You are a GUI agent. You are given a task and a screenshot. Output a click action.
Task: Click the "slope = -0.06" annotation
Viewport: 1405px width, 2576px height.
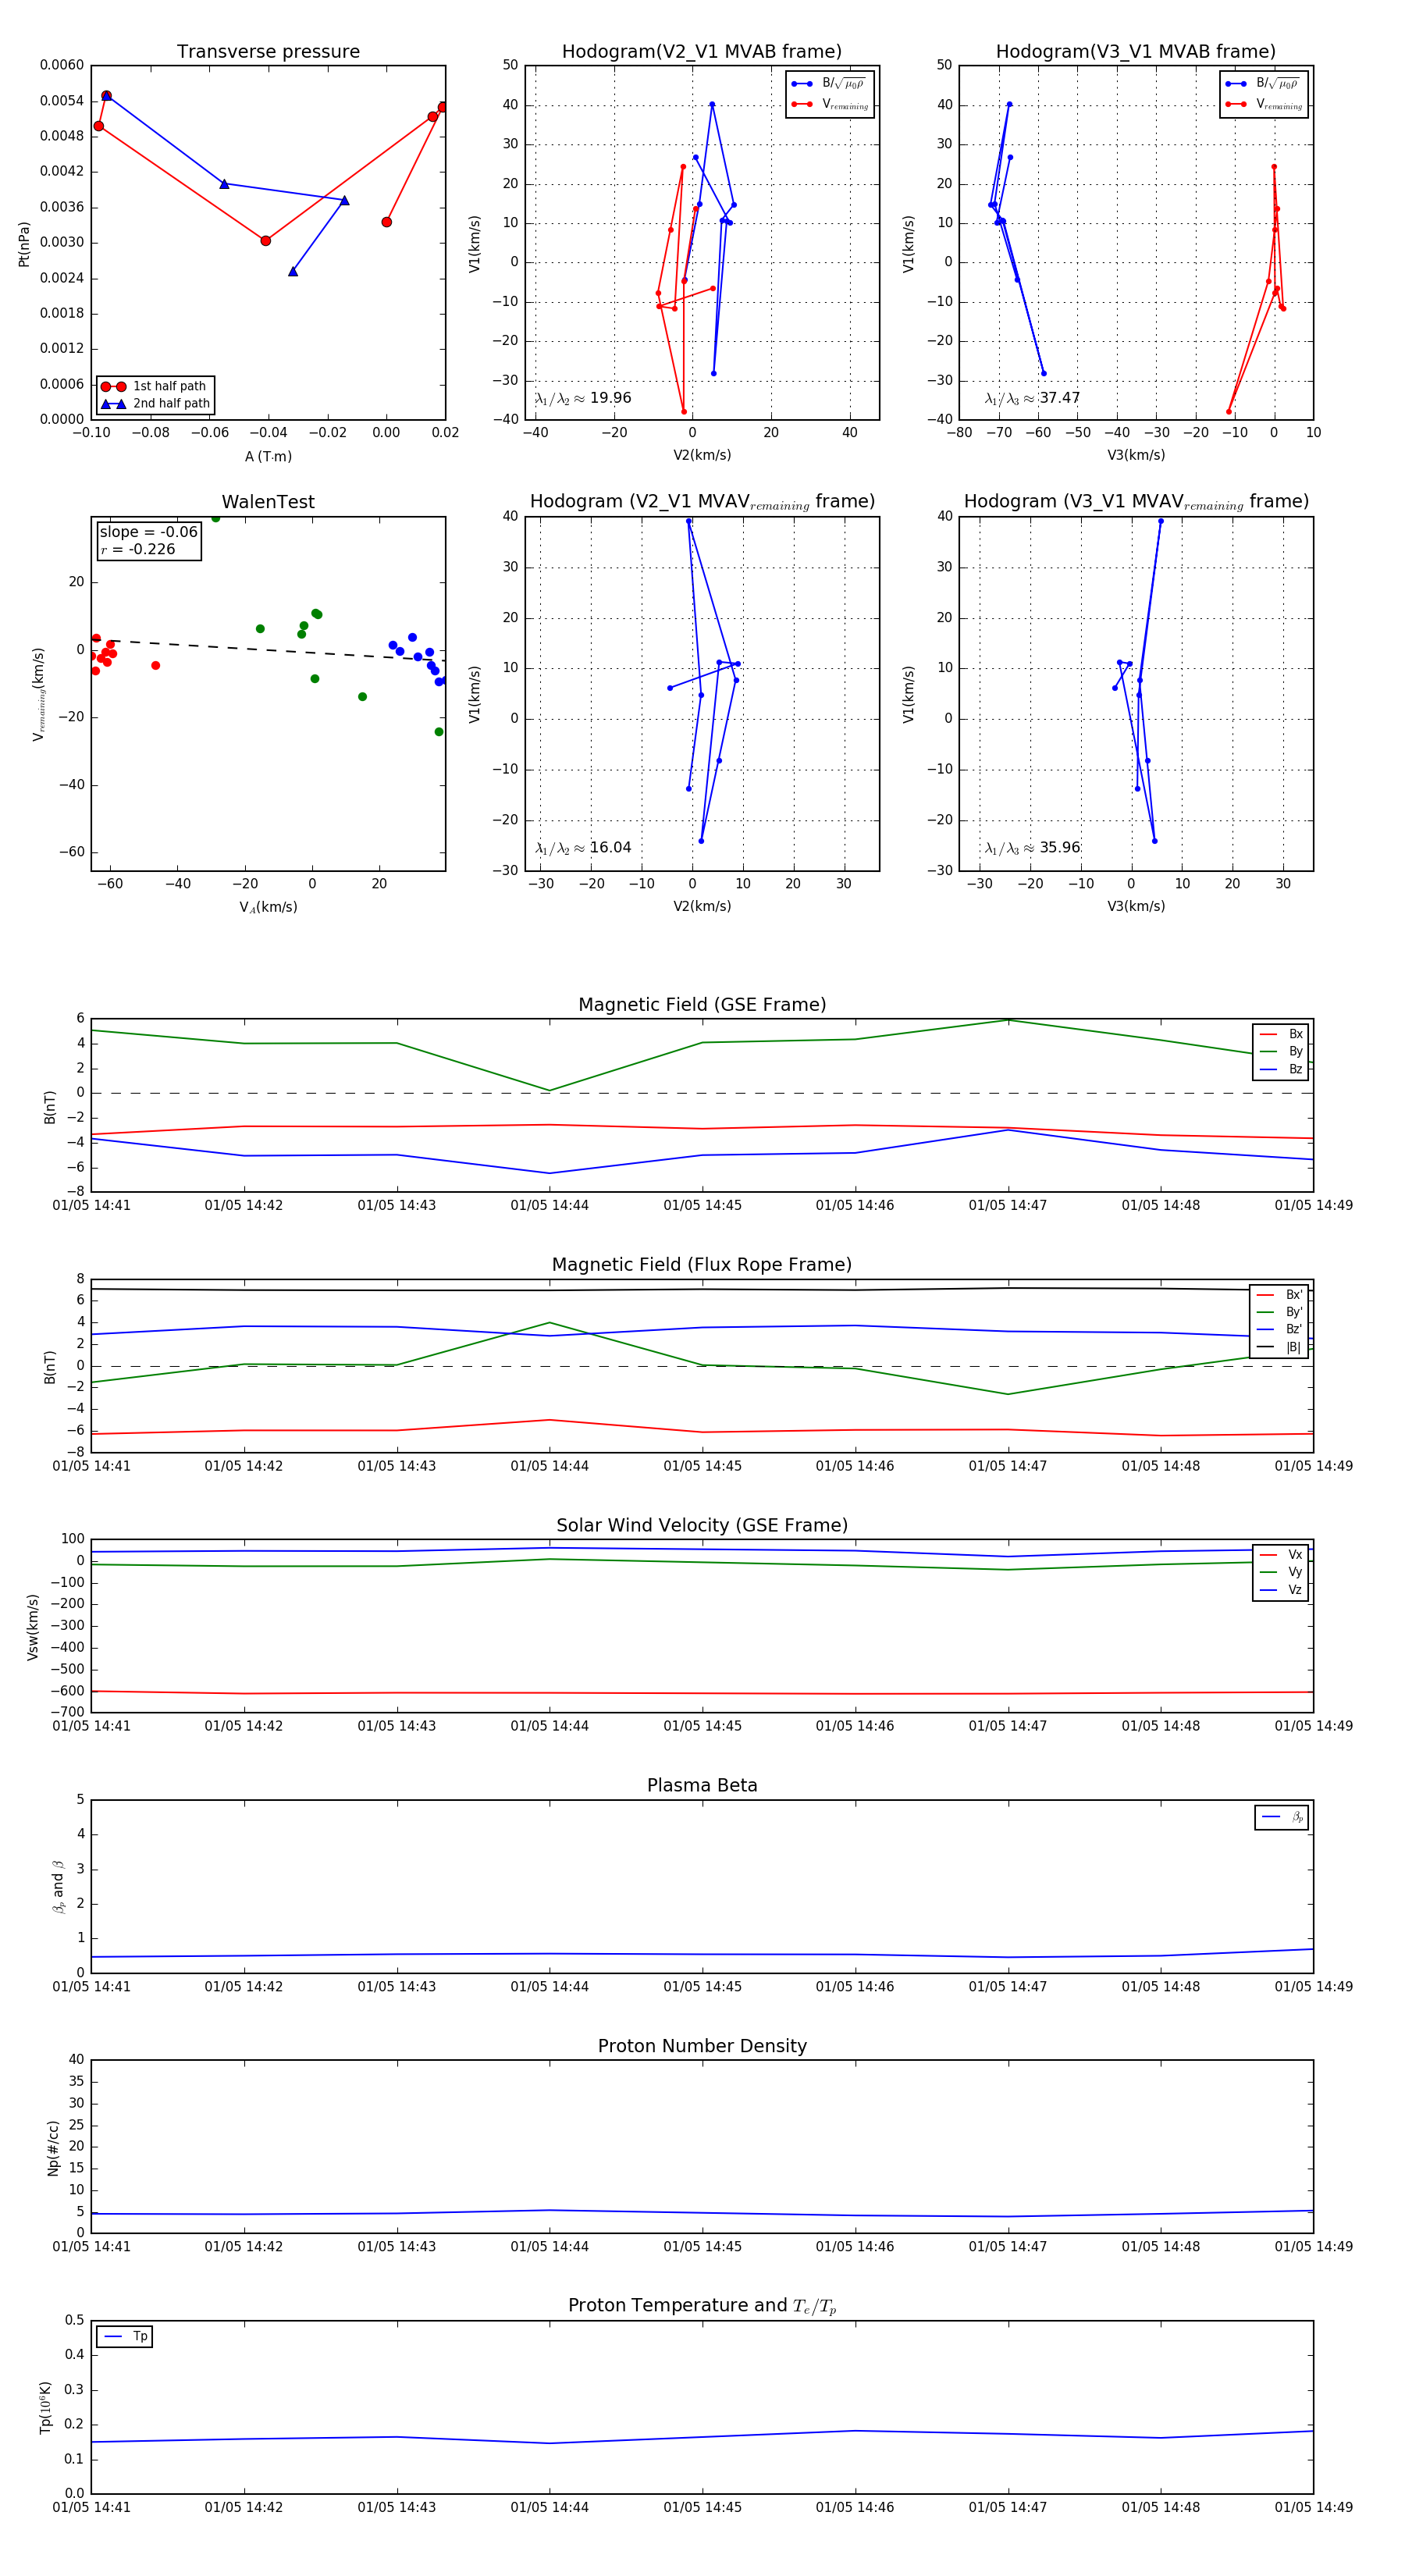[x=148, y=532]
